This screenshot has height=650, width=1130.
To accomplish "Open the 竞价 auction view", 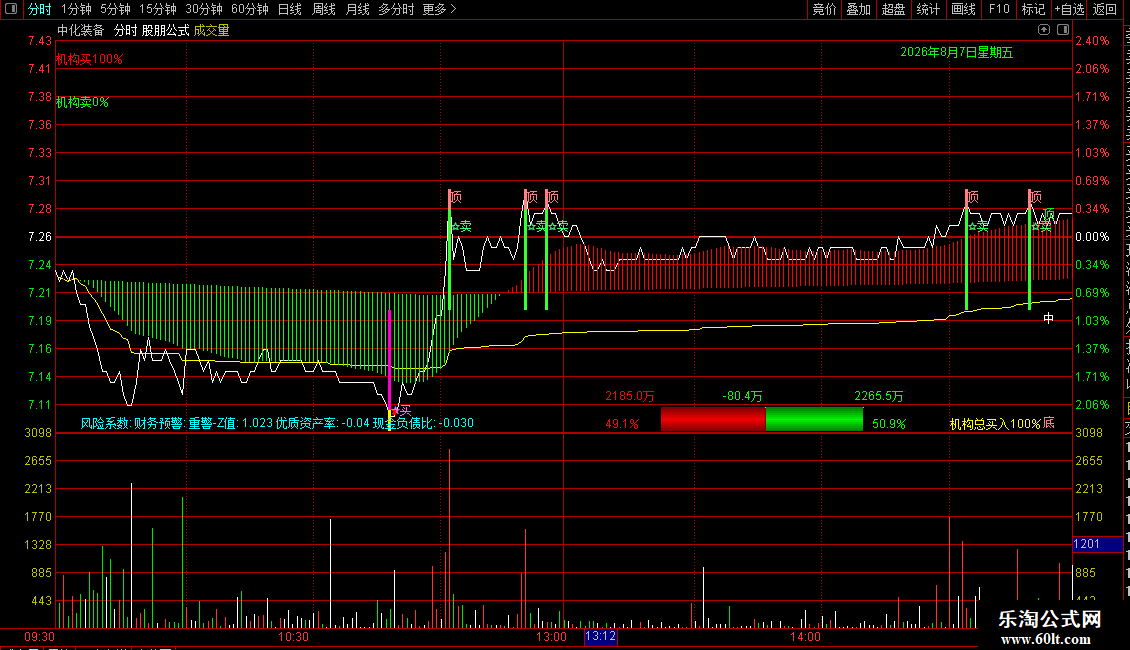I will [824, 9].
